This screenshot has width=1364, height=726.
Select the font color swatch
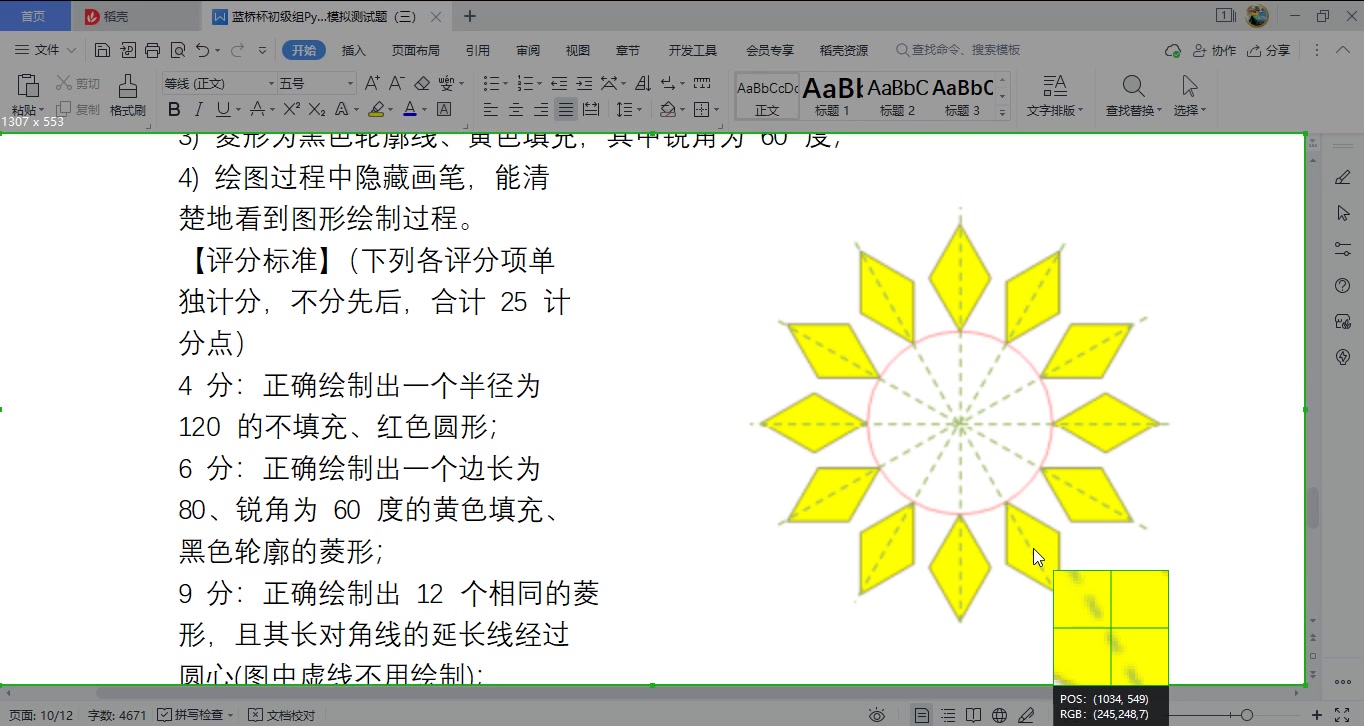(x=409, y=110)
